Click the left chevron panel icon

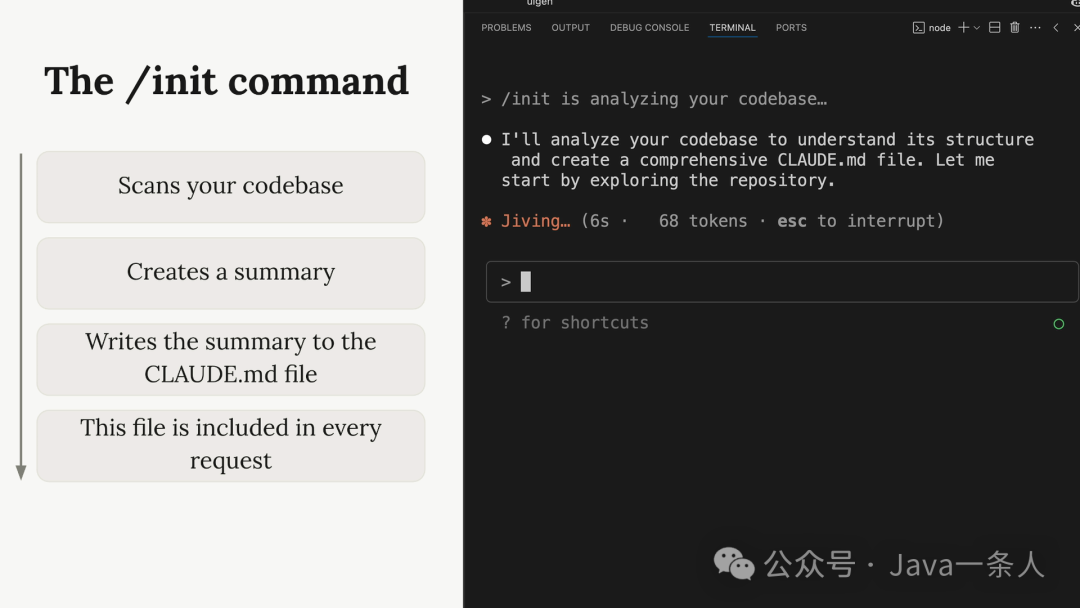pyautogui.click(x=1056, y=28)
